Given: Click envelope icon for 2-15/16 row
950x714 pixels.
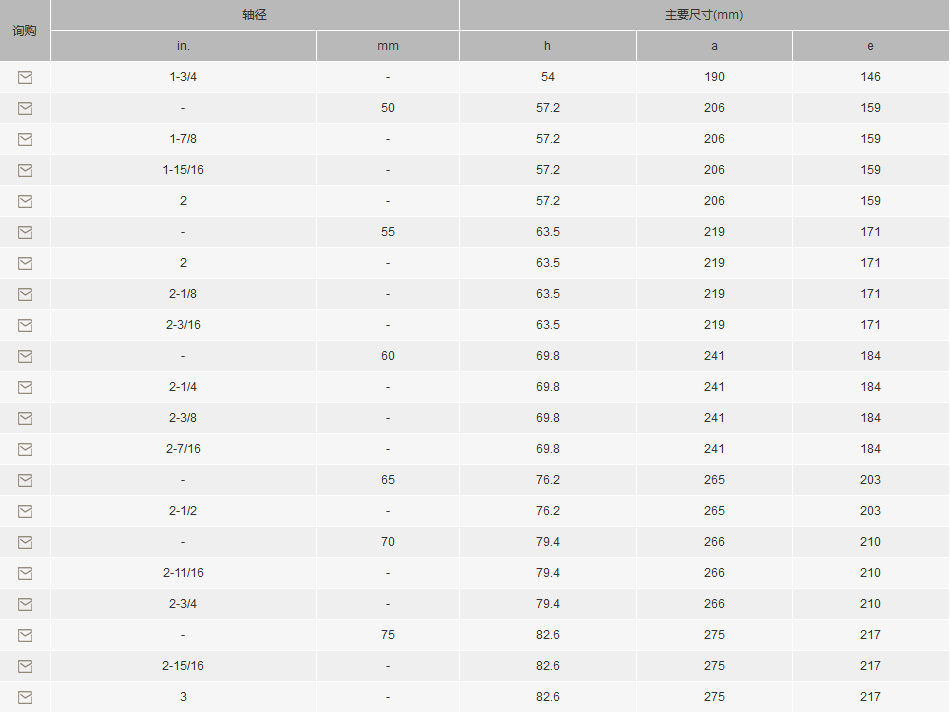Looking at the screenshot, I should [25, 666].
